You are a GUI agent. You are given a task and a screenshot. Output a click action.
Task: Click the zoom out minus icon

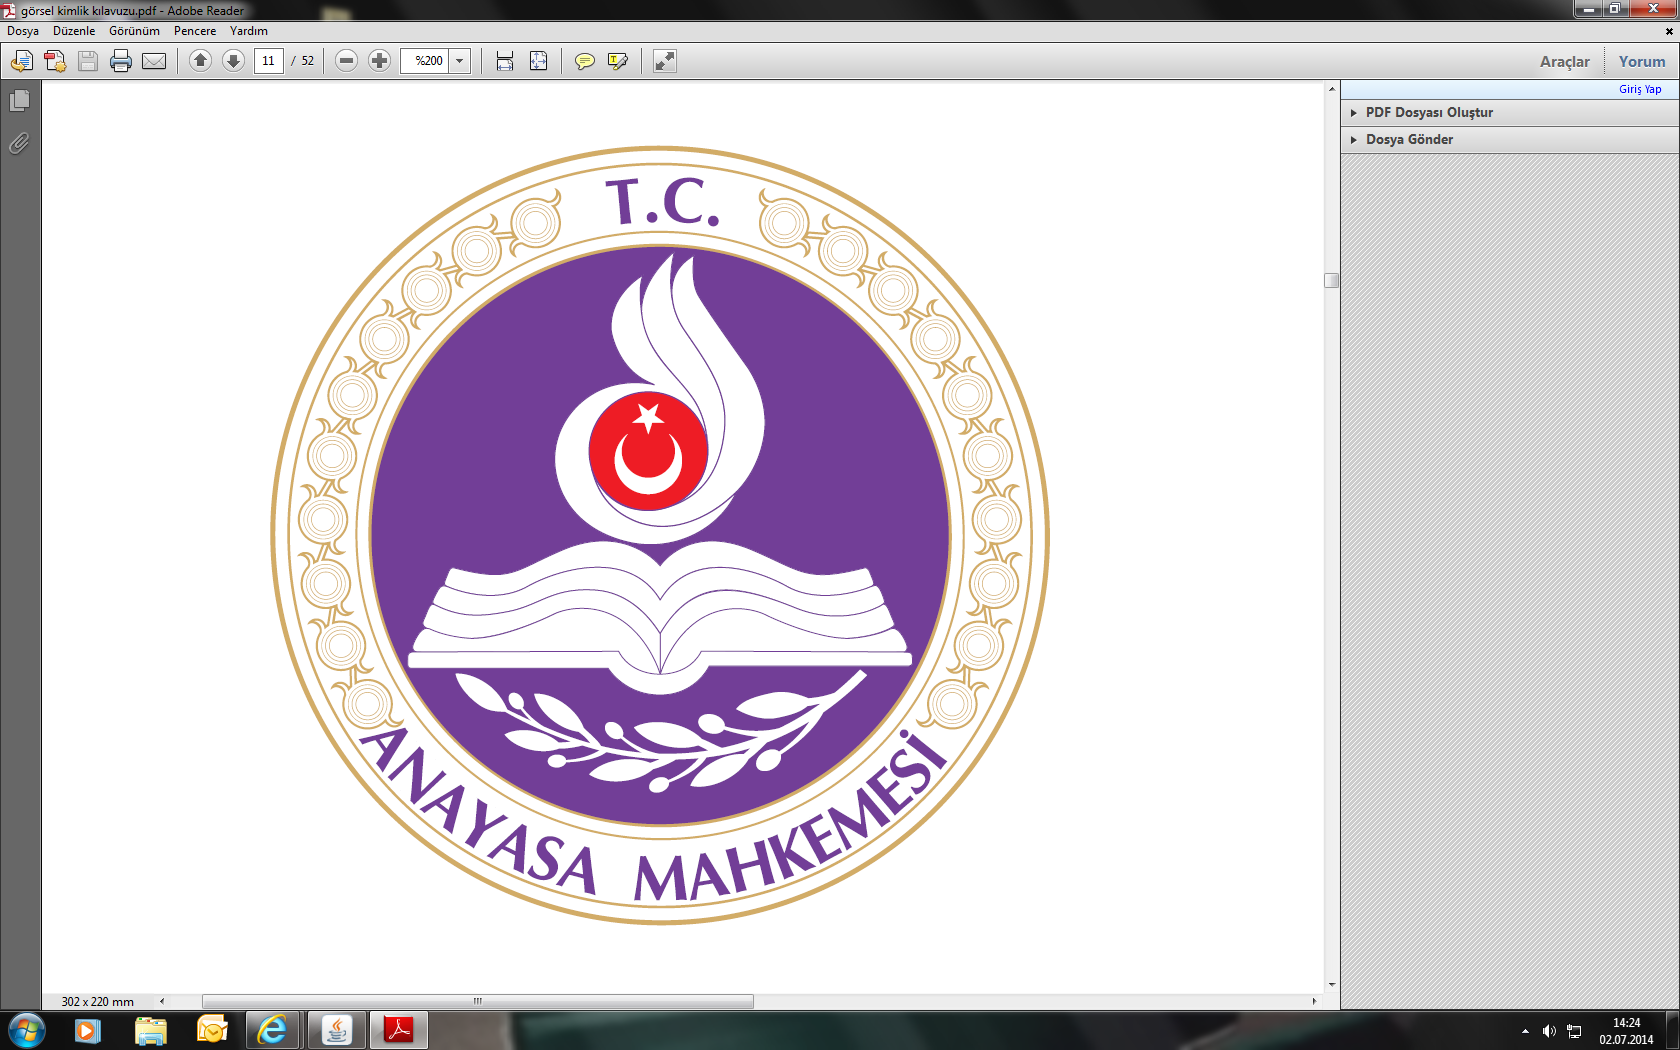pos(346,61)
